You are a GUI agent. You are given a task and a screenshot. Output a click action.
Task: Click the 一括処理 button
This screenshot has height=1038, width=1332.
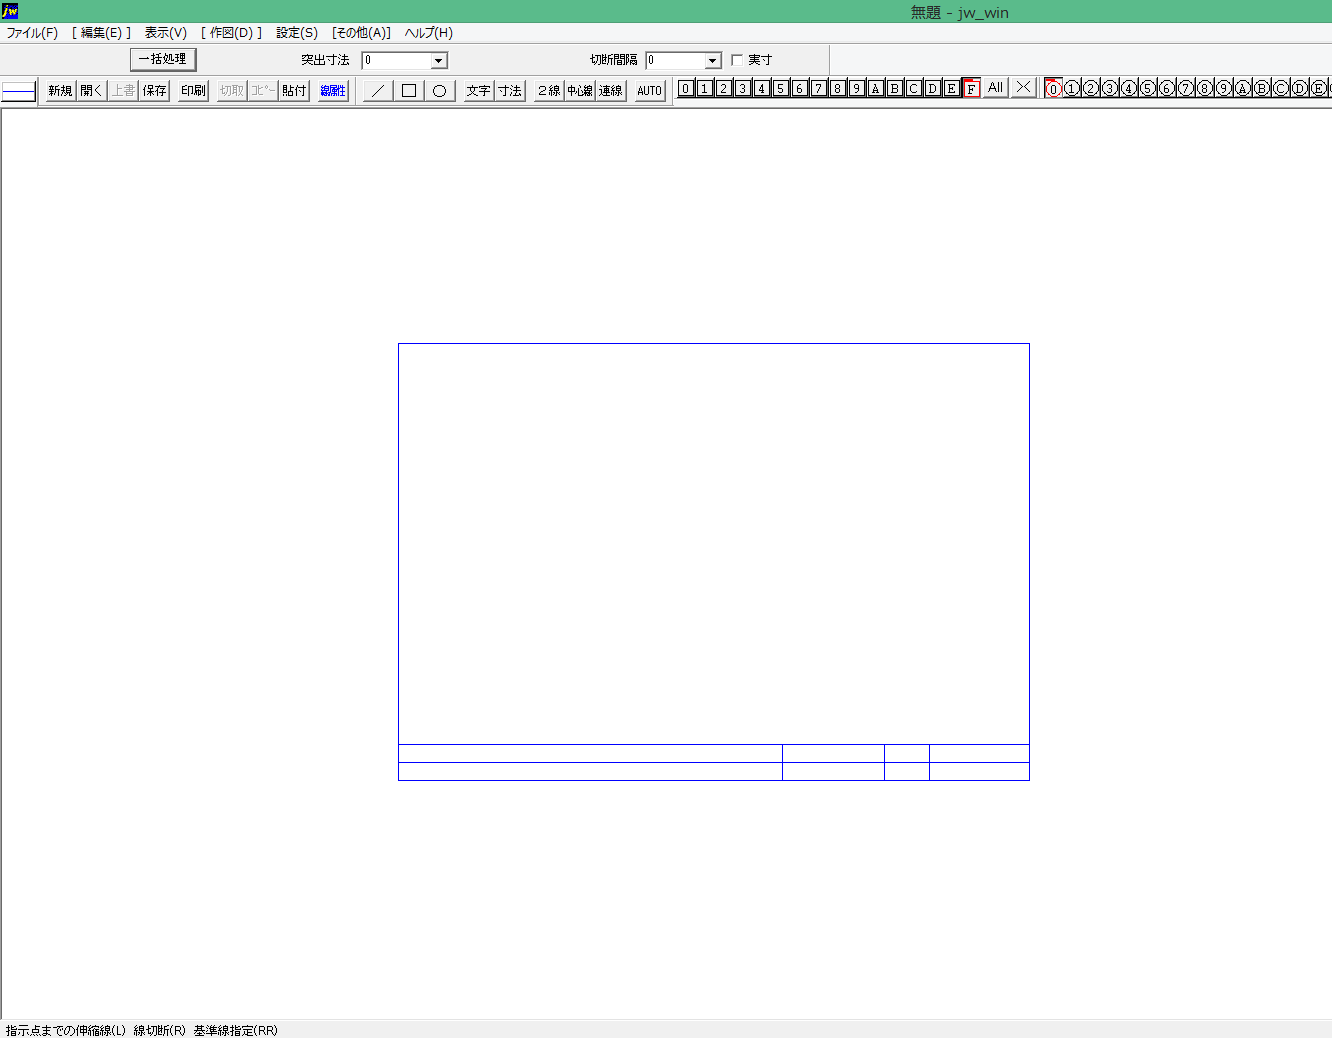pyautogui.click(x=163, y=59)
